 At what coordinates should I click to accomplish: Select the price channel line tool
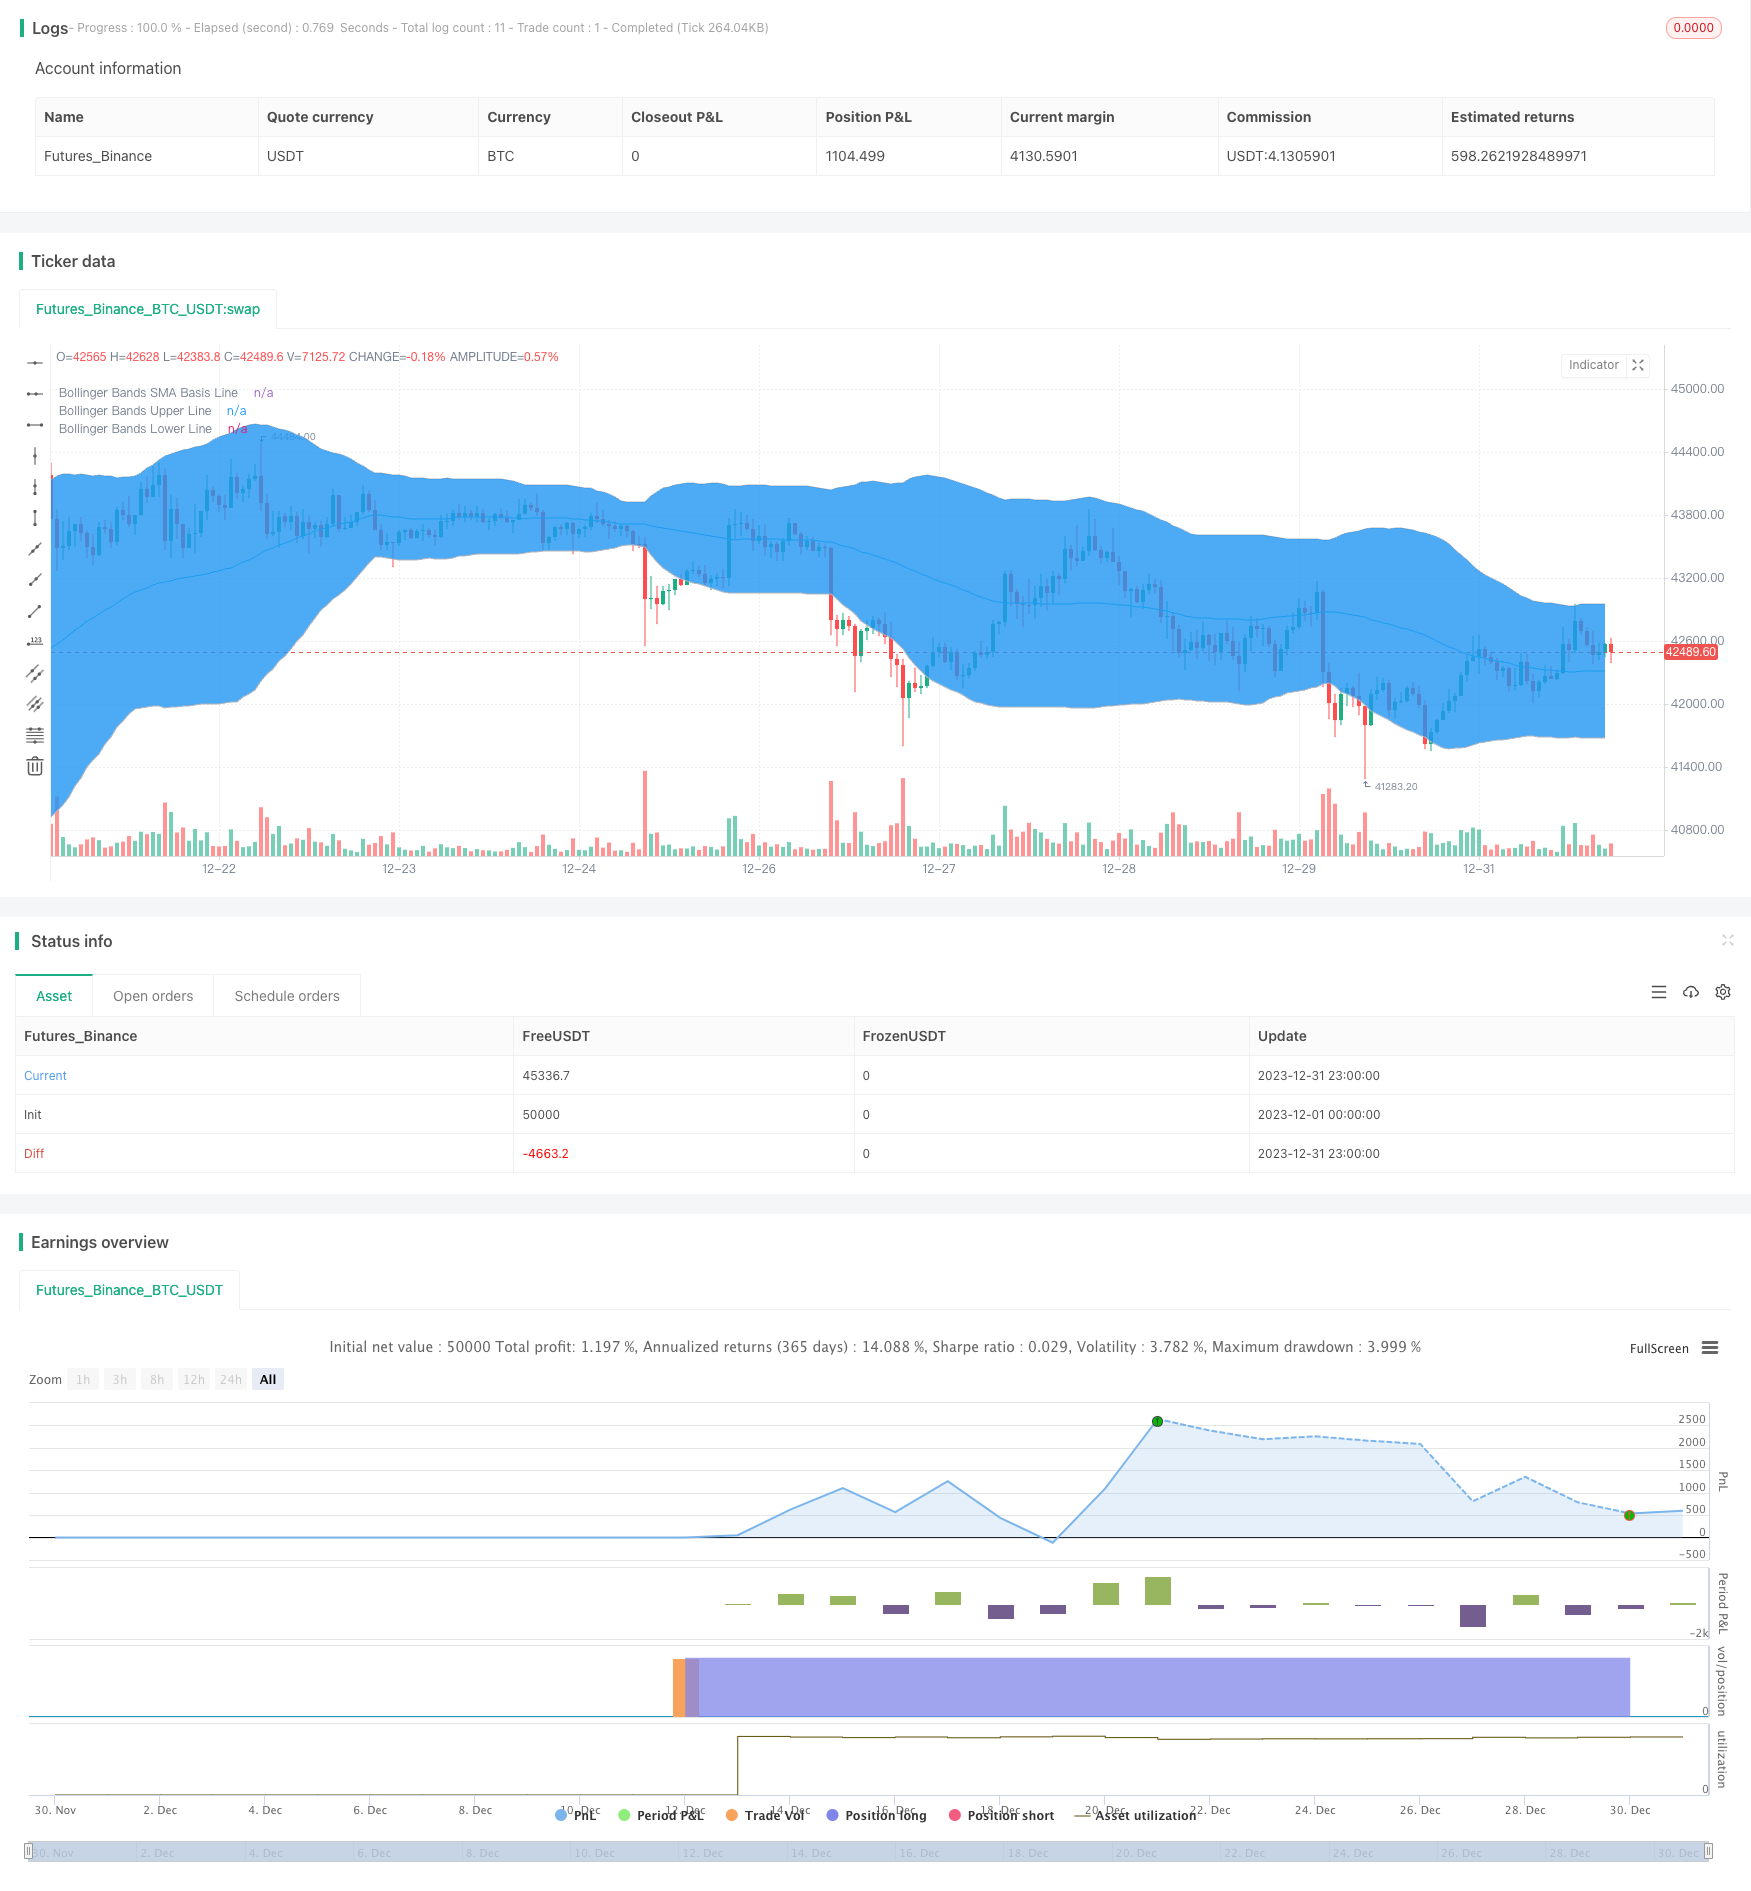[35, 673]
